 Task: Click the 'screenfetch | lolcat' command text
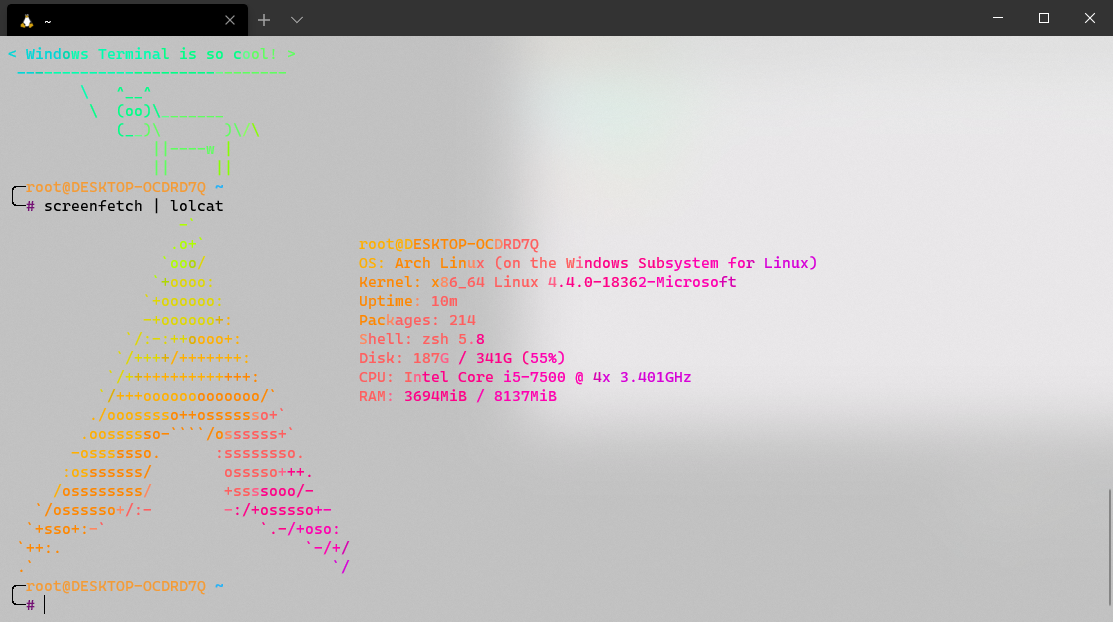pos(133,206)
